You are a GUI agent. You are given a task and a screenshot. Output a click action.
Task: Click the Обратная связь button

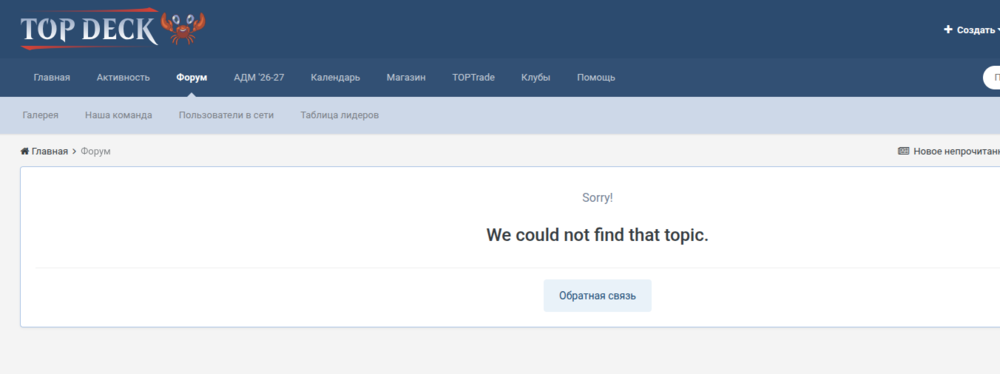(598, 295)
